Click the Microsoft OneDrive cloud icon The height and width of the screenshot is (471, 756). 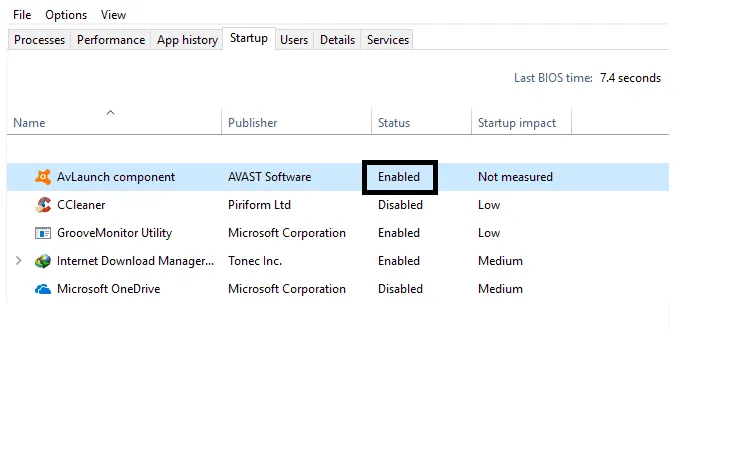pyautogui.click(x=43, y=289)
